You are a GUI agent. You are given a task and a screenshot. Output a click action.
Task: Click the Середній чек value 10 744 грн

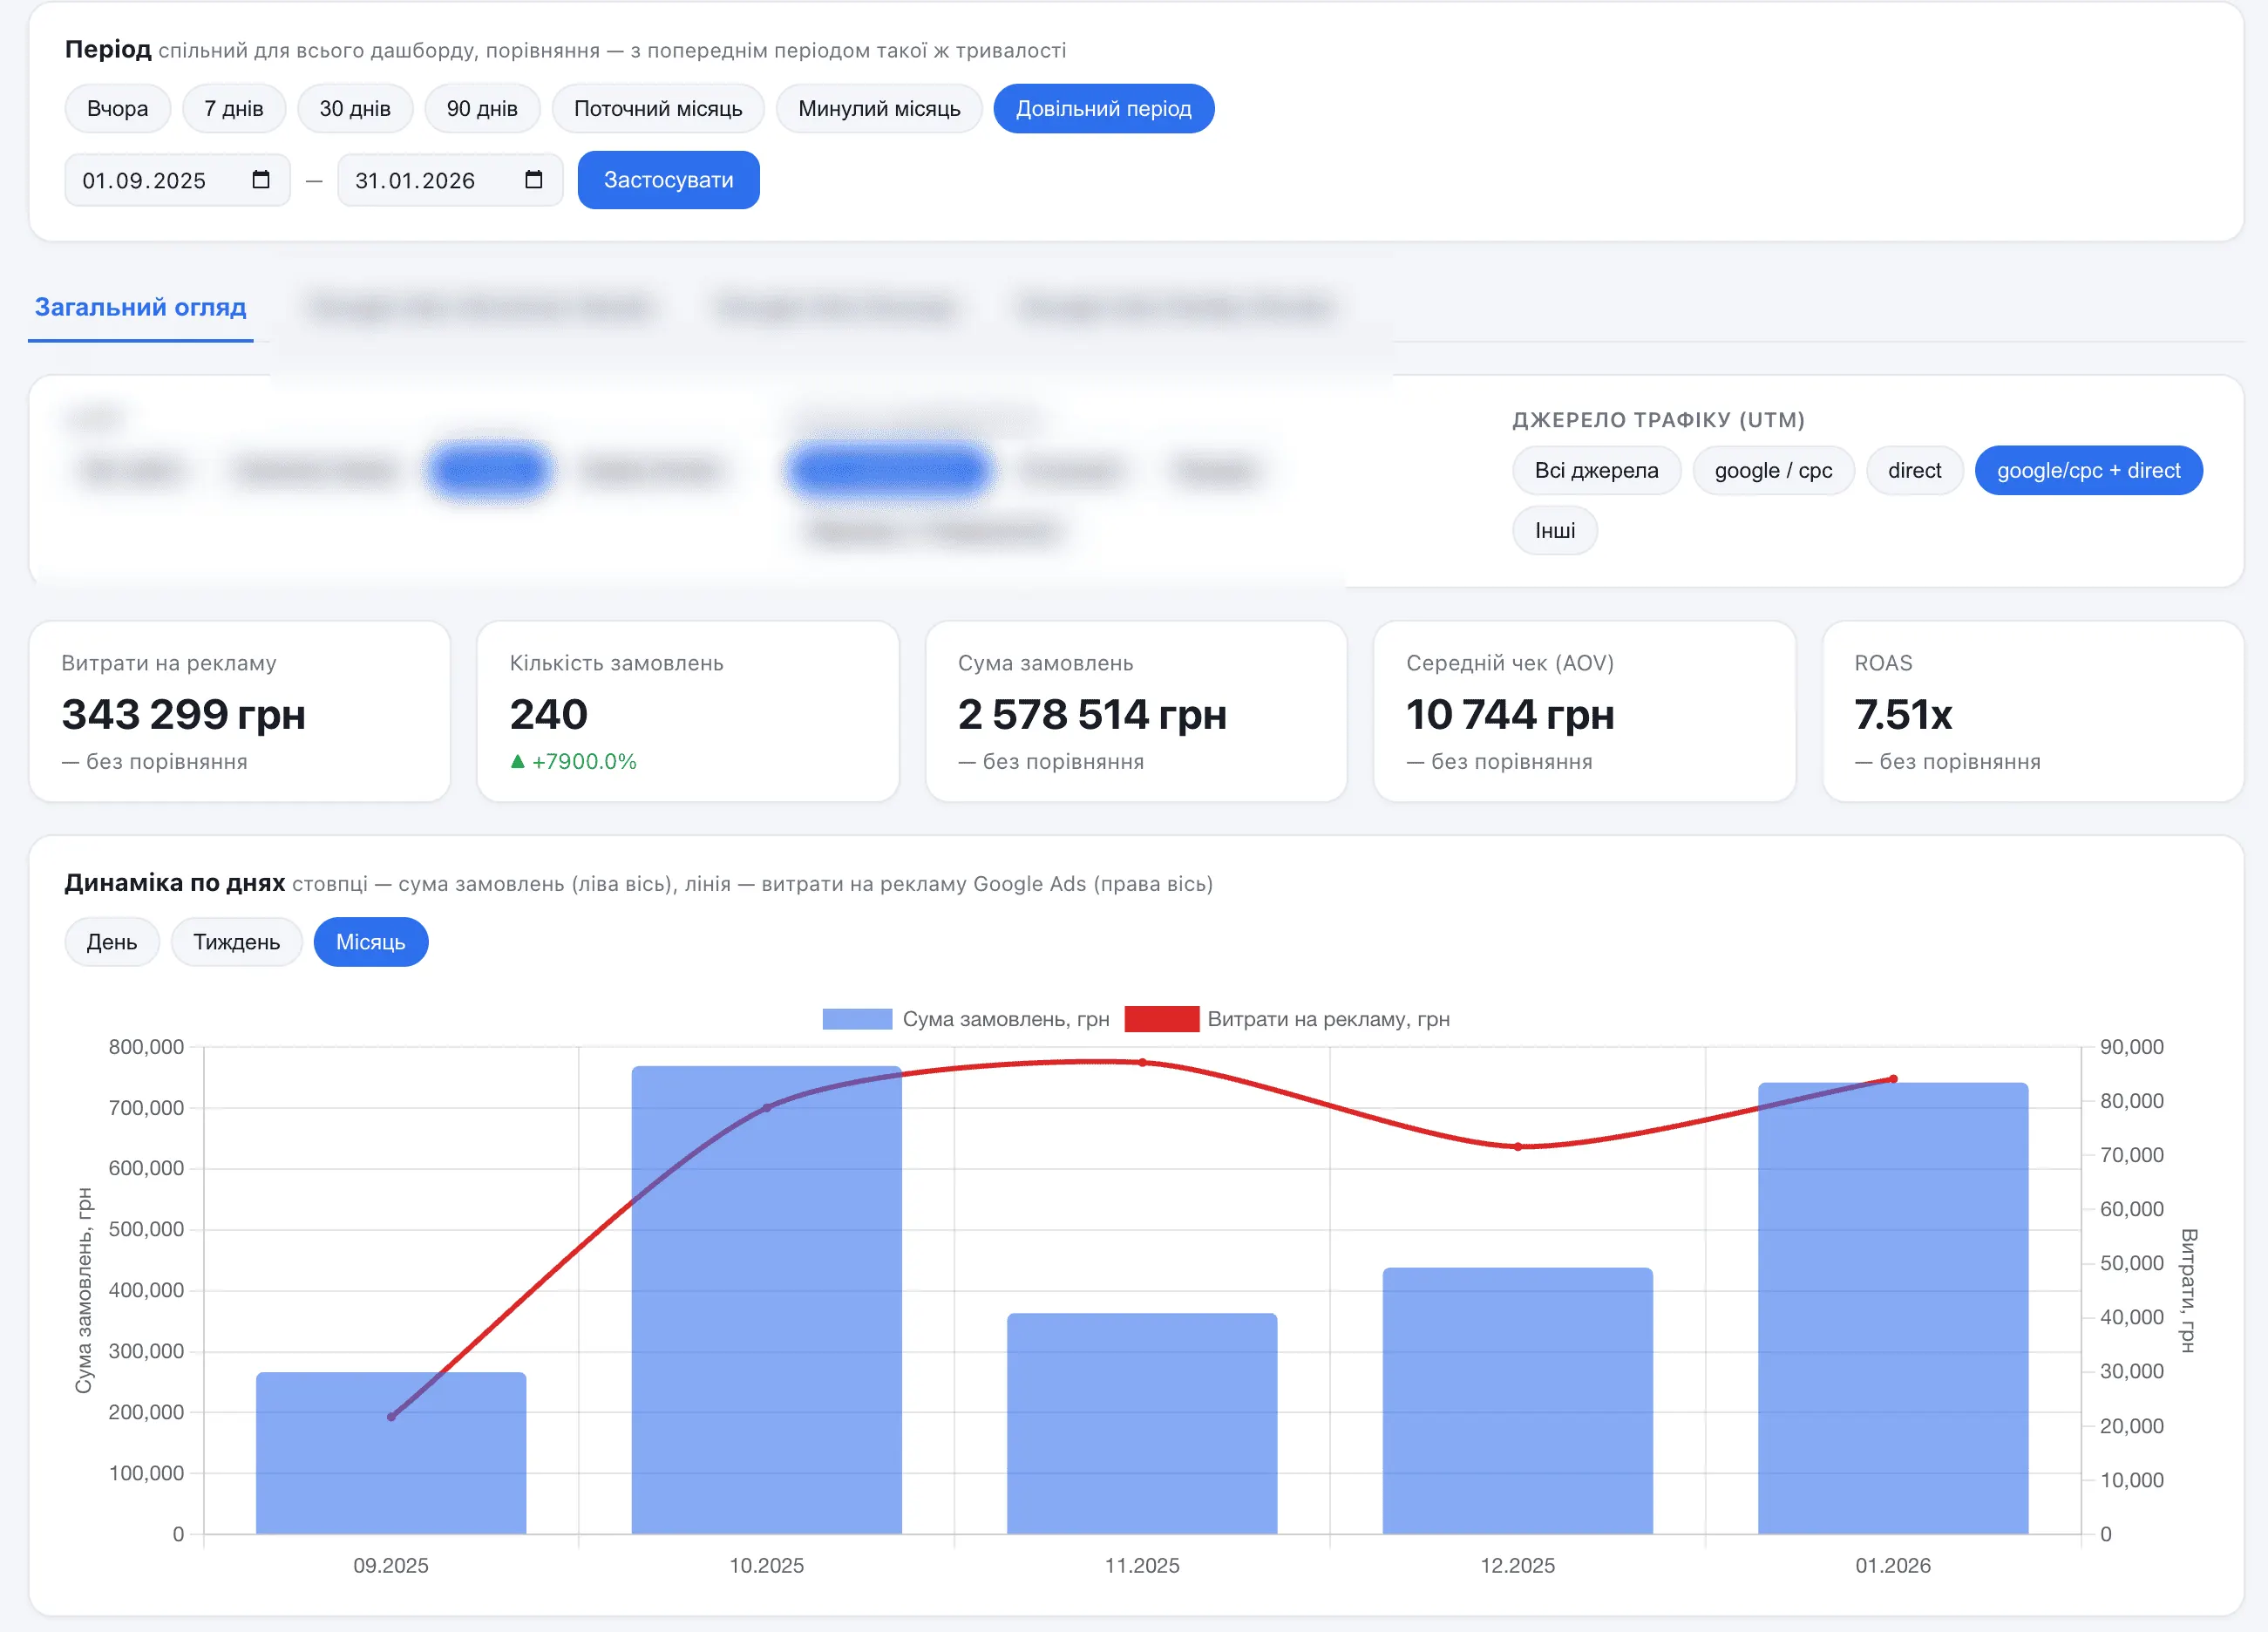tap(1510, 714)
